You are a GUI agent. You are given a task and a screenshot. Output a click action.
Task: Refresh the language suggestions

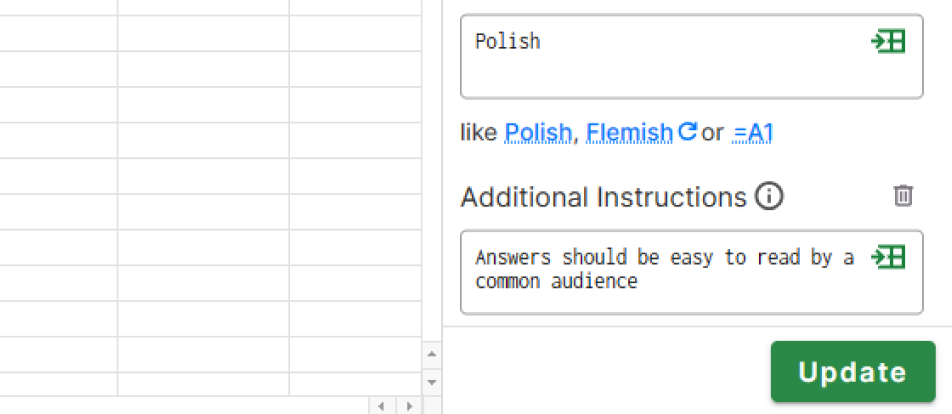coord(687,131)
